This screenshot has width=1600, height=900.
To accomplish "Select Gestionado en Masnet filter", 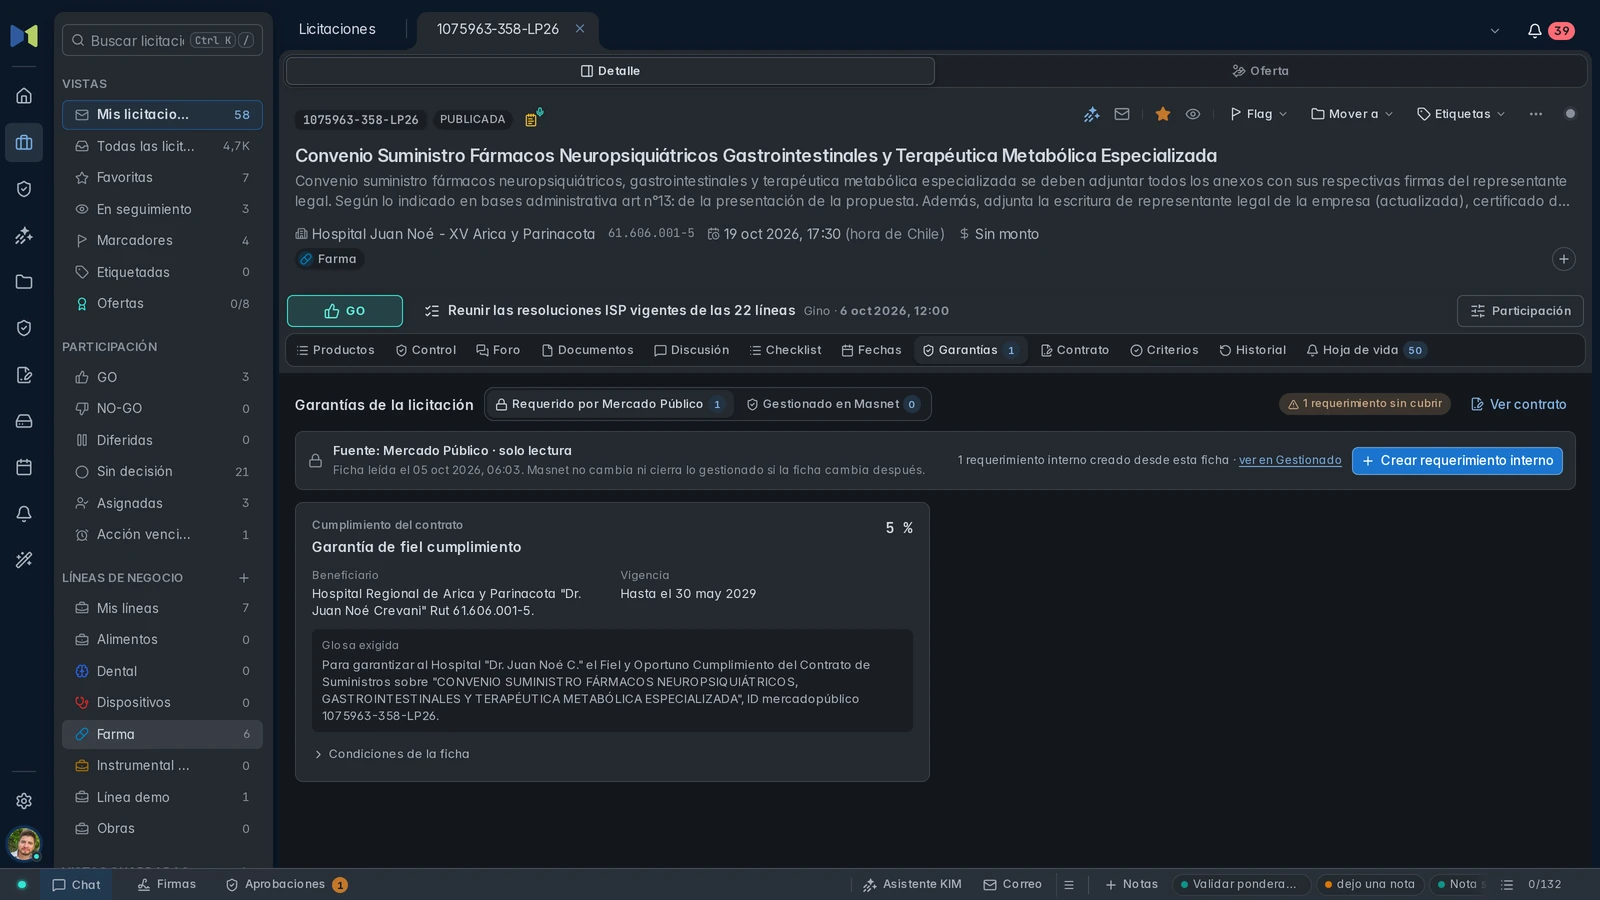I will [833, 404].
